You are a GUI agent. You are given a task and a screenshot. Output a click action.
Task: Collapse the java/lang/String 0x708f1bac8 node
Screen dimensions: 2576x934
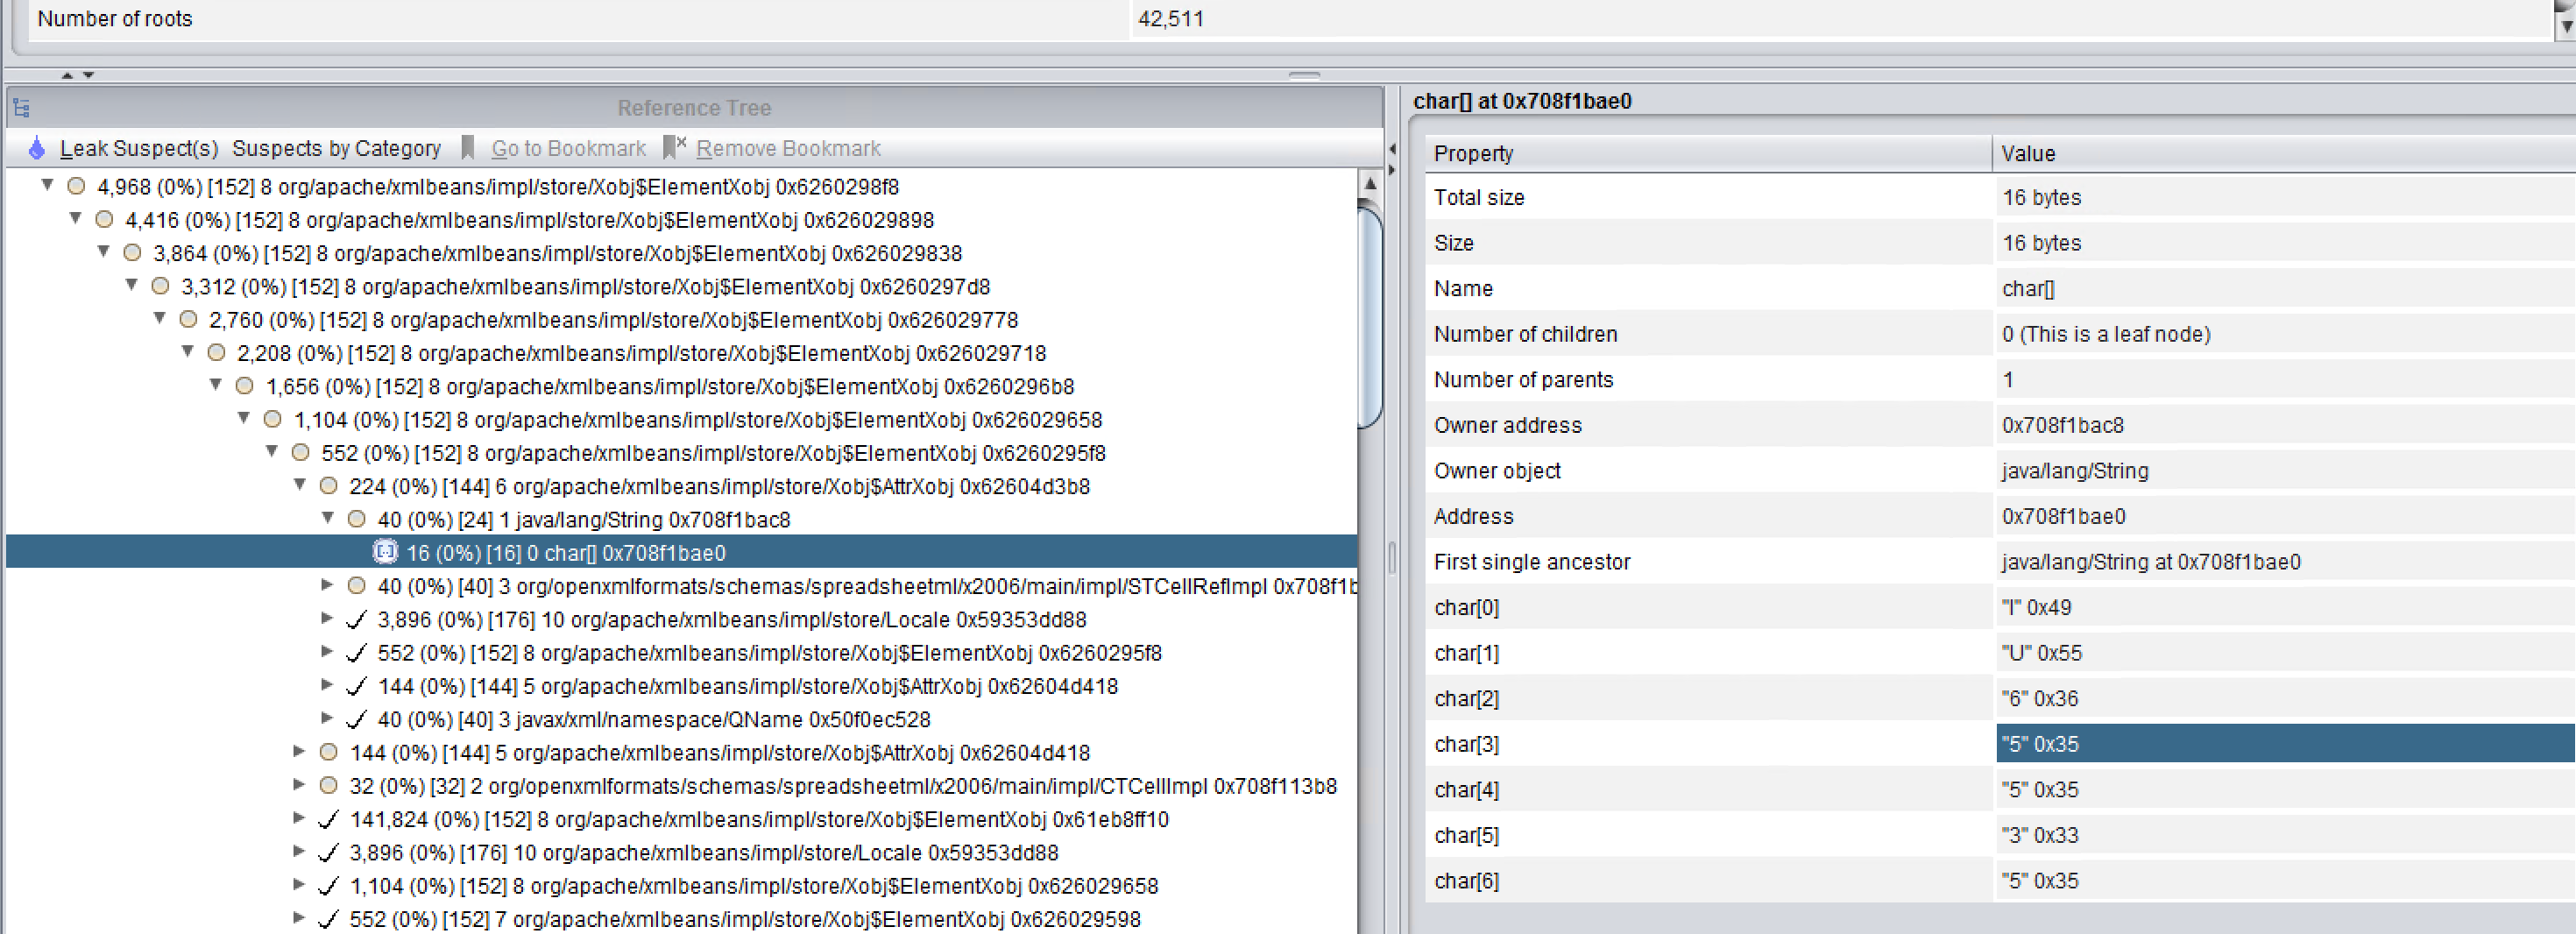pos(327,518)
